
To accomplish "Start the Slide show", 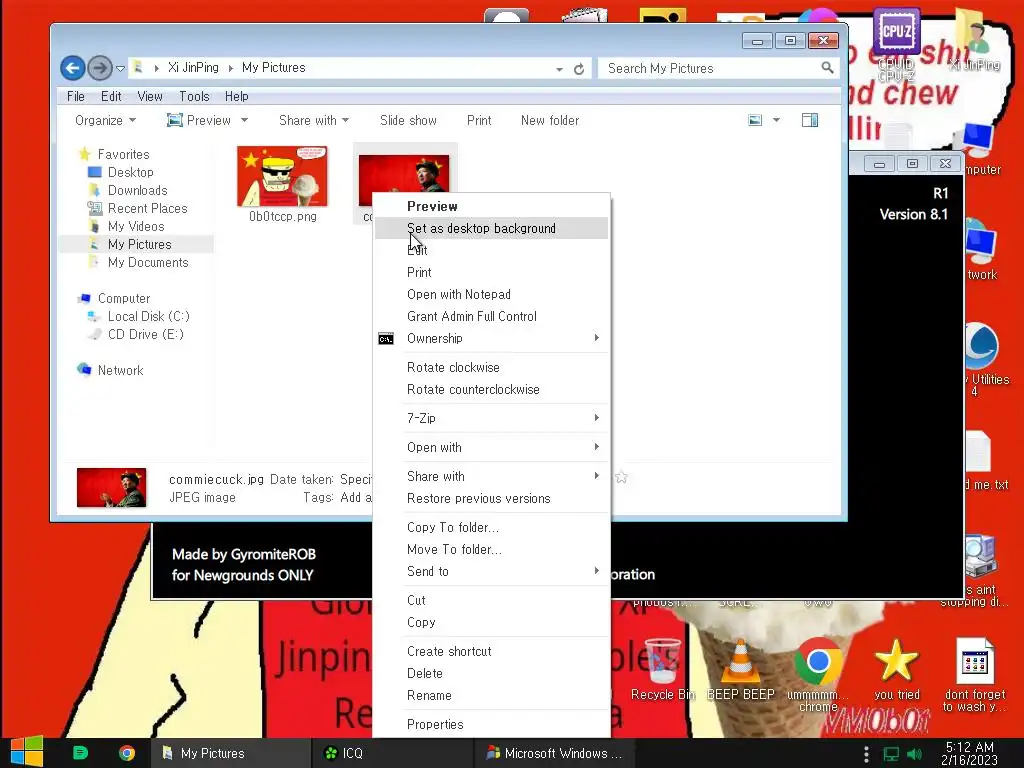I will point(408,120).
